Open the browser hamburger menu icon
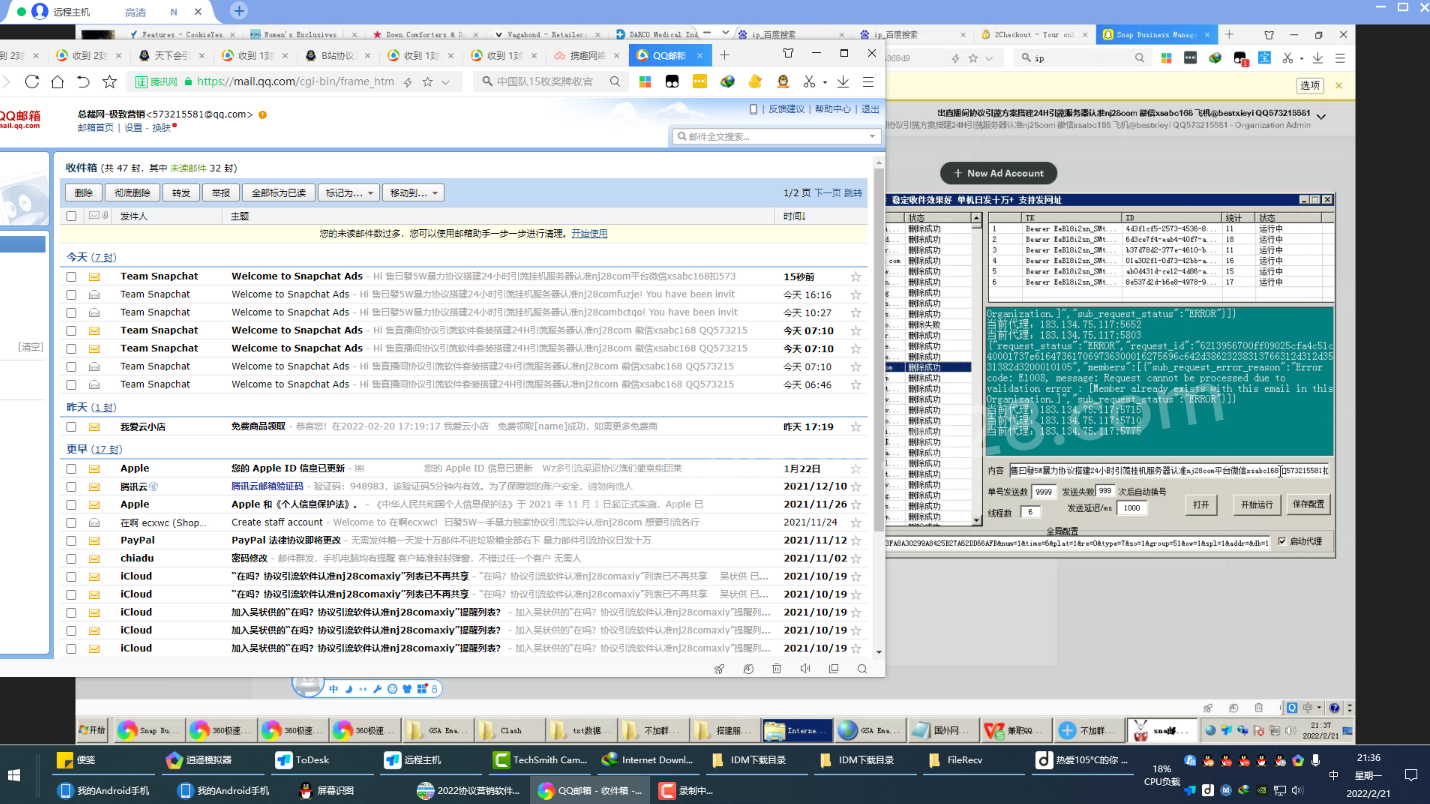 pos(868,82)
